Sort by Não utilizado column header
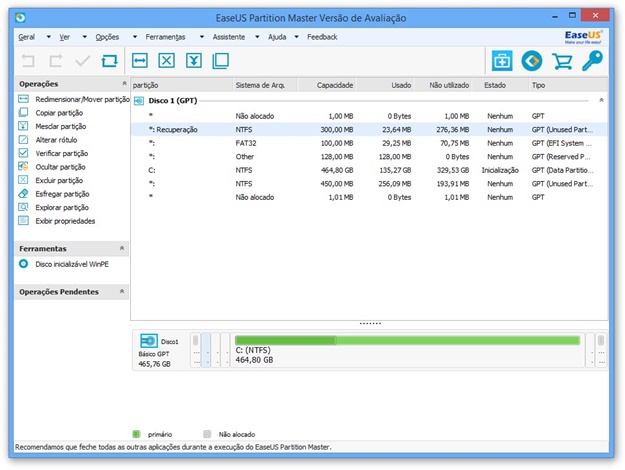This screenshot has width=625, height=470. (443, 85)
